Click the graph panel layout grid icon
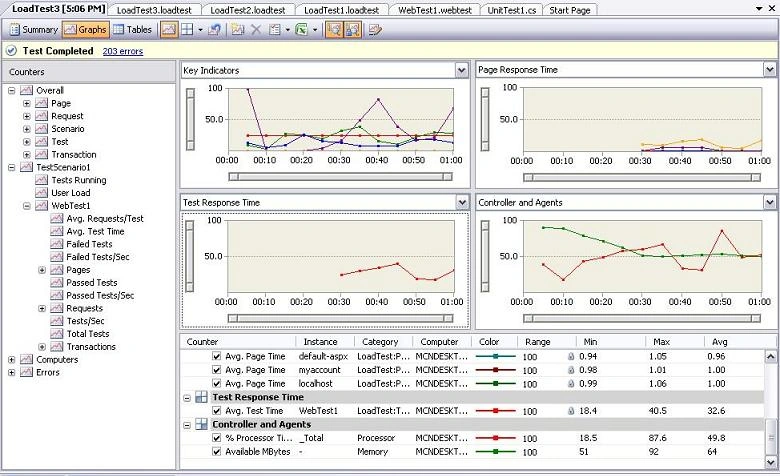 coord(187,30)
